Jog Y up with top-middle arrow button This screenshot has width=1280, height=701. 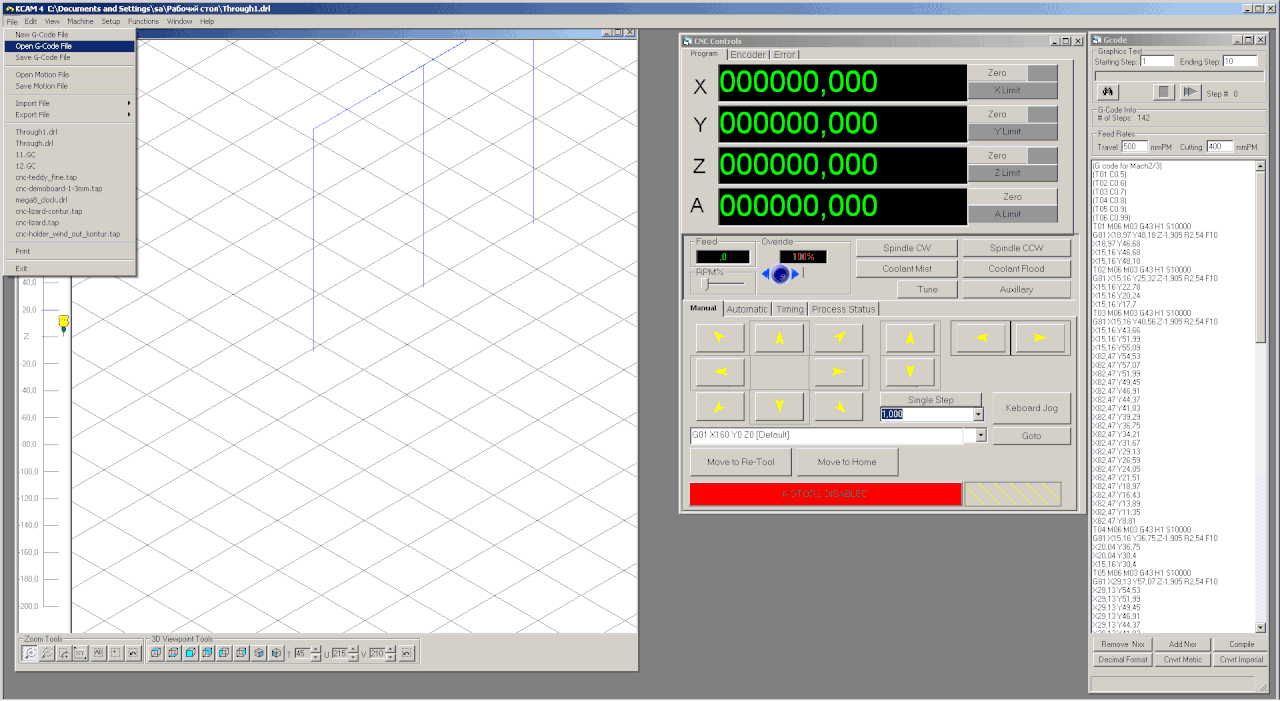(x=779, y=338)
